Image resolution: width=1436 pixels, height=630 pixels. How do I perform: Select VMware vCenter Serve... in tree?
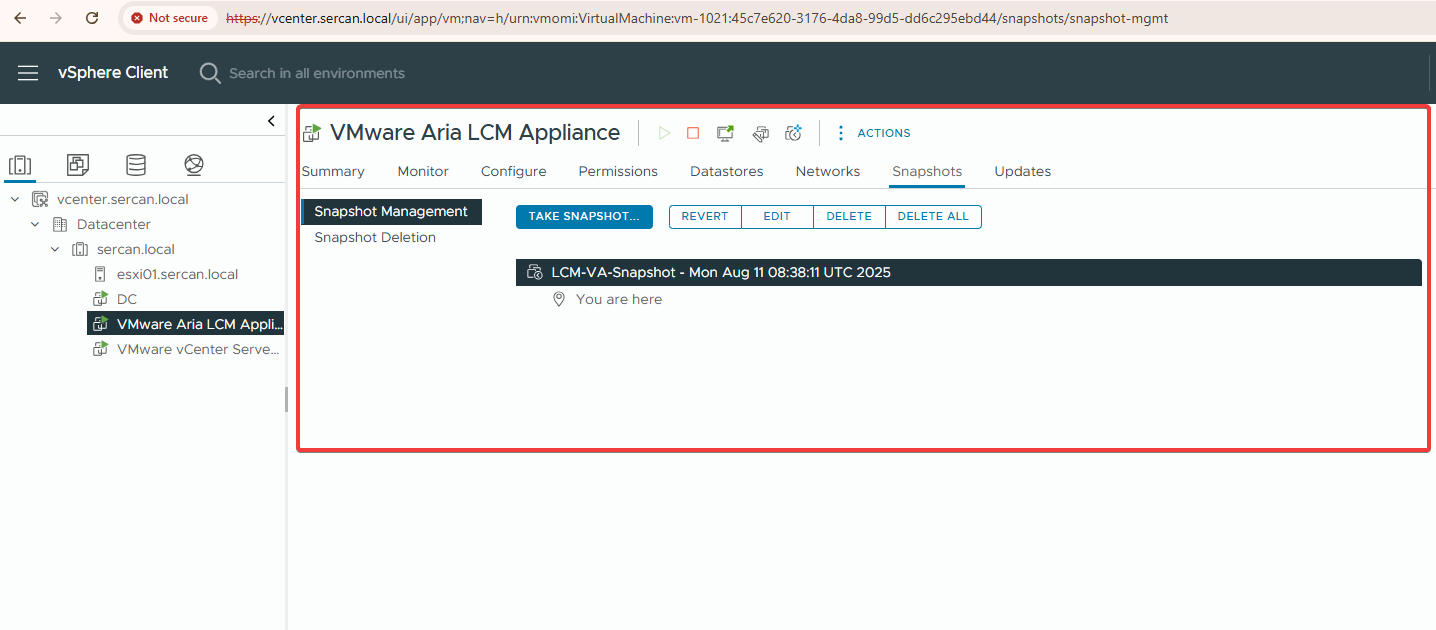[x=198, y=349]
